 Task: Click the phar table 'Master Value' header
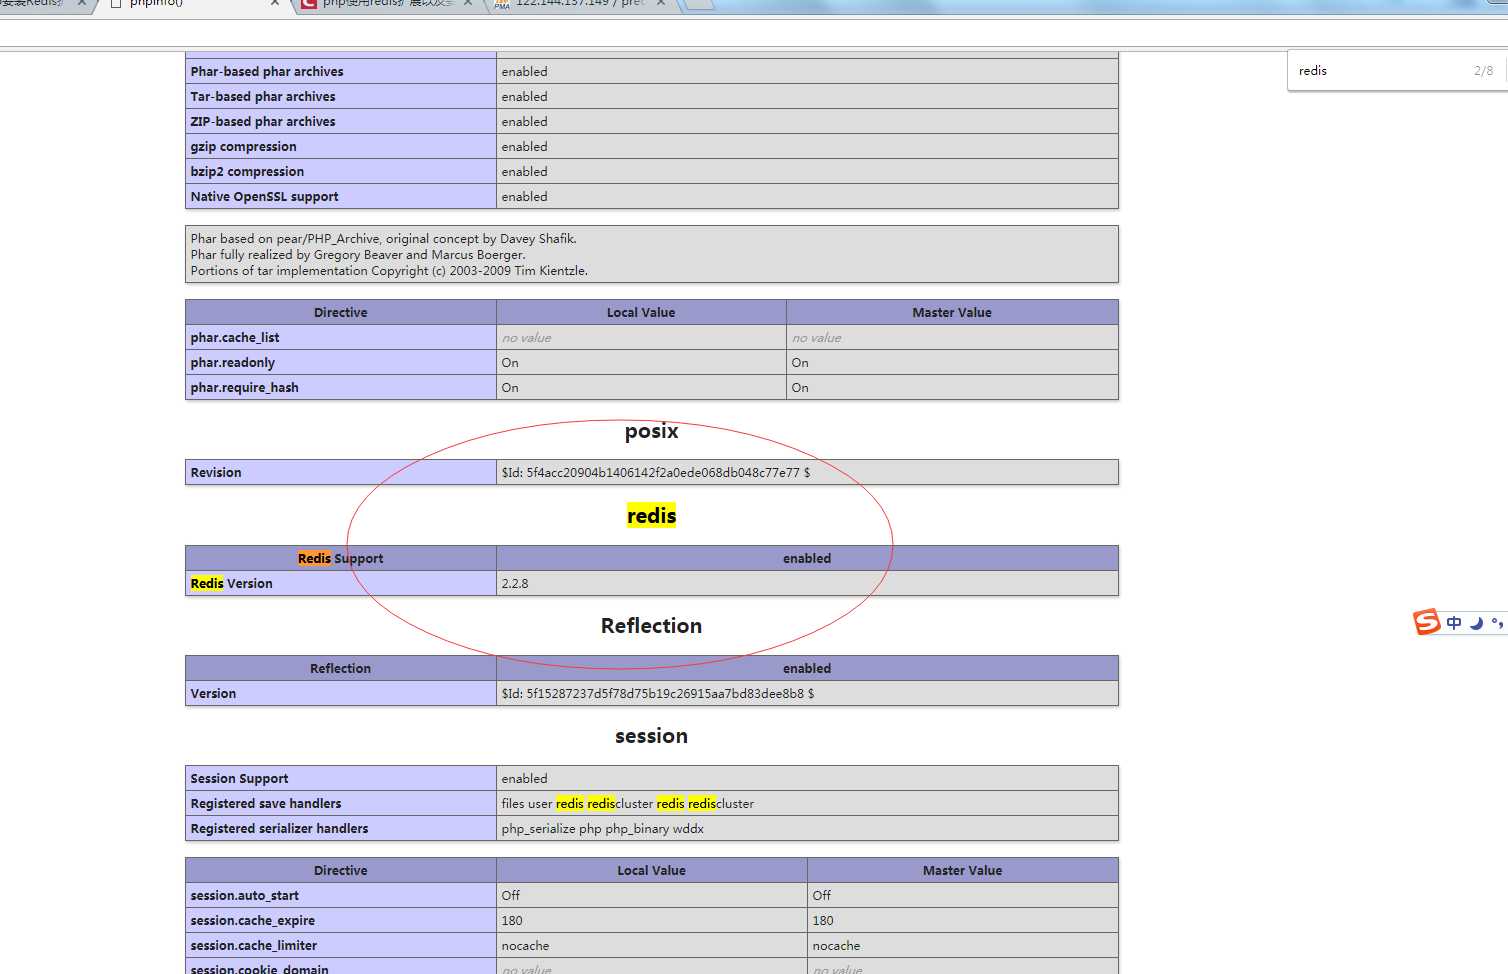coord(952,312)
